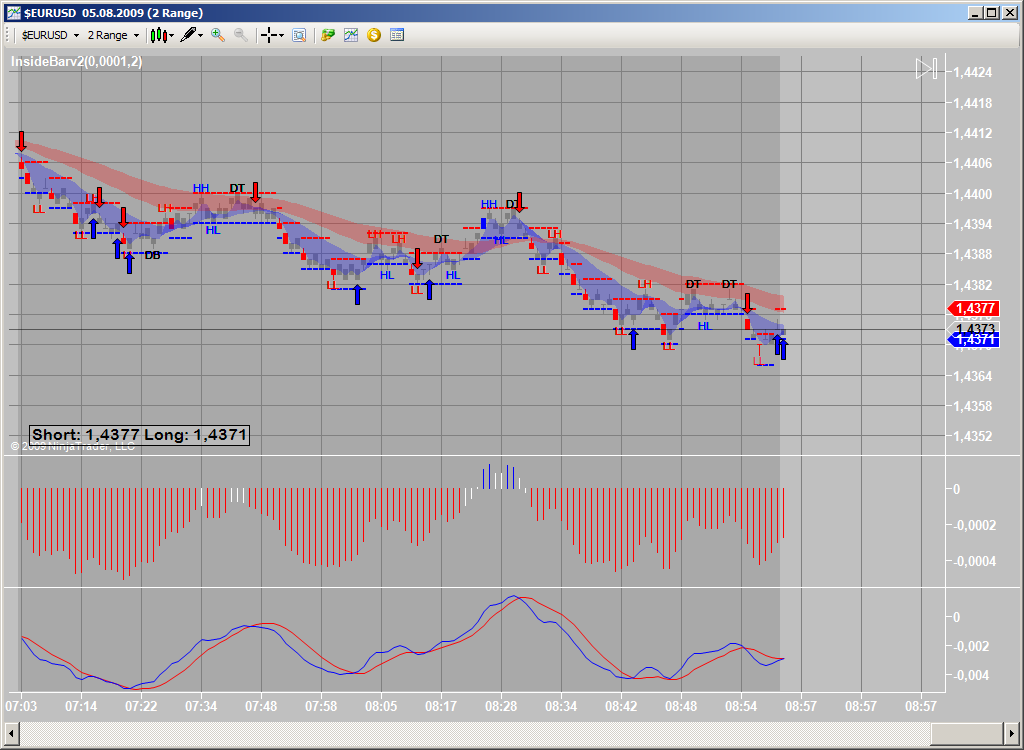This screenshot has height=750, width=1024.
Task: Click the zoom frame icon next to crosshair
Action: tap(299, 35)
